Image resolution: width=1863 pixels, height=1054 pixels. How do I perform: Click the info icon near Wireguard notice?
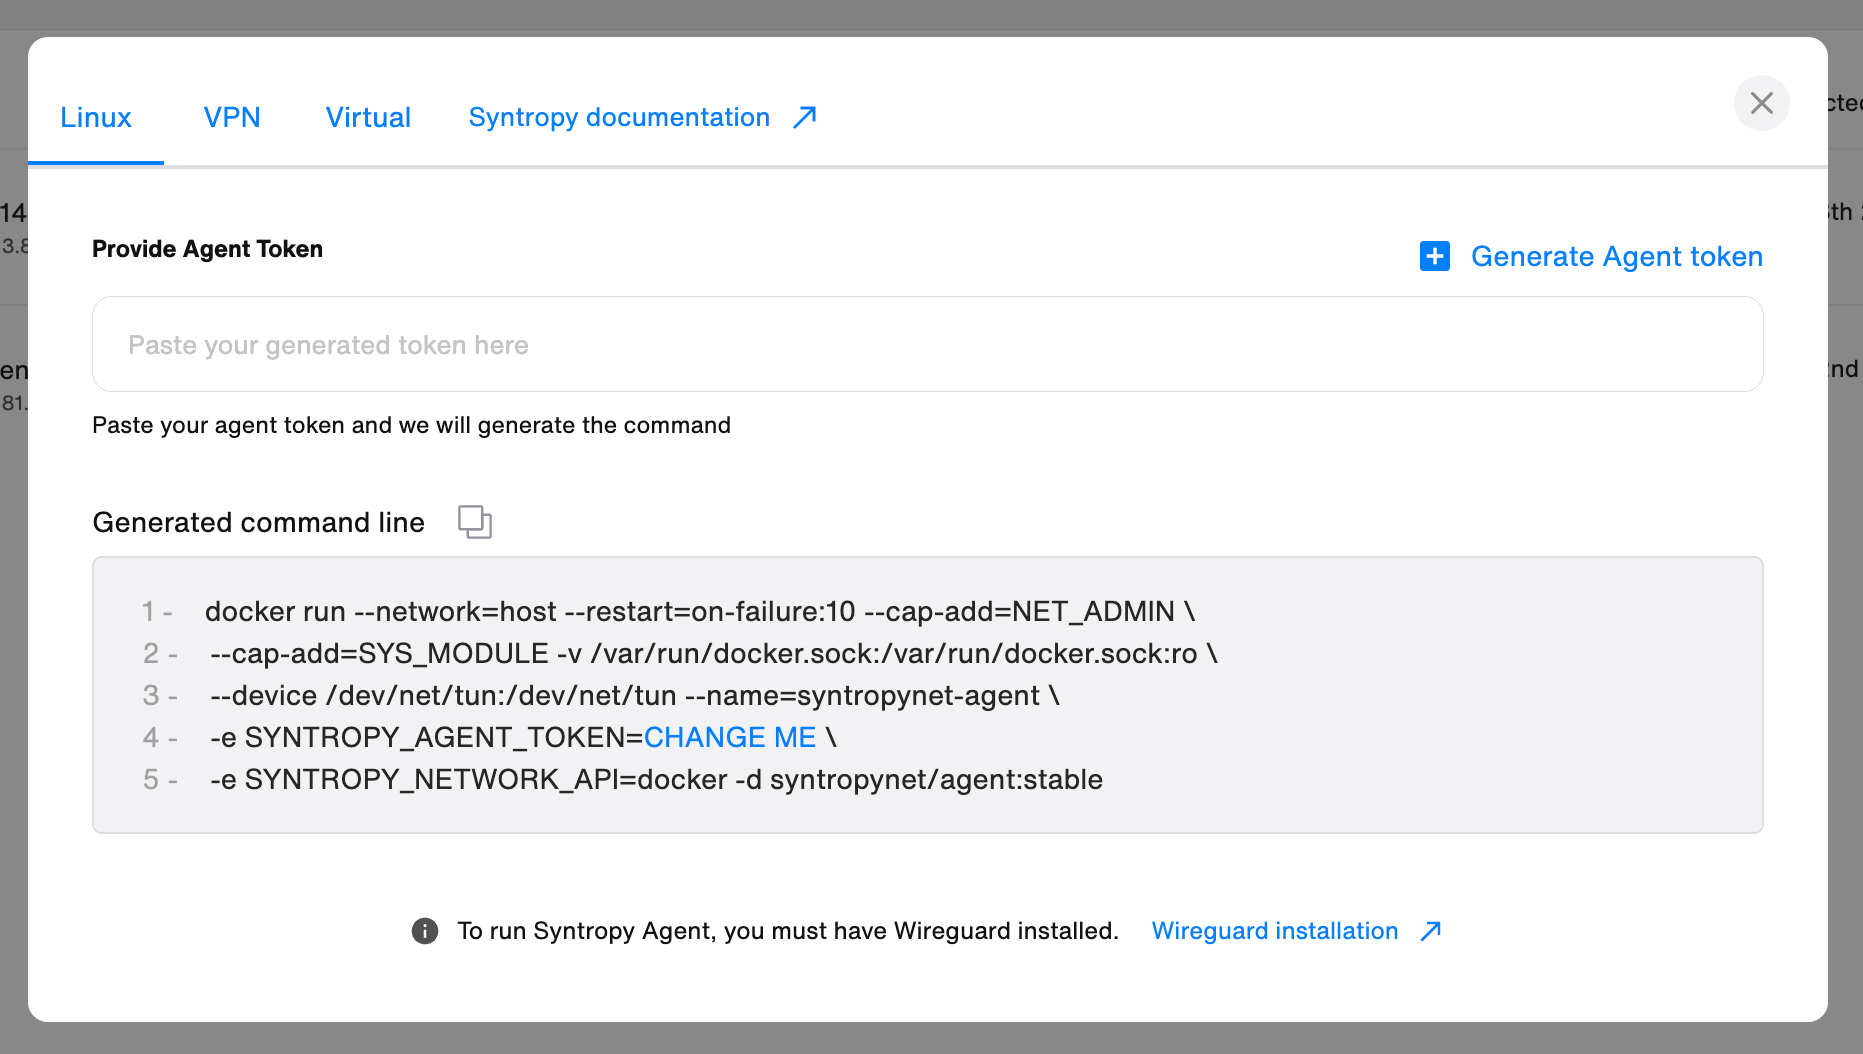click(x=425, y=931)
